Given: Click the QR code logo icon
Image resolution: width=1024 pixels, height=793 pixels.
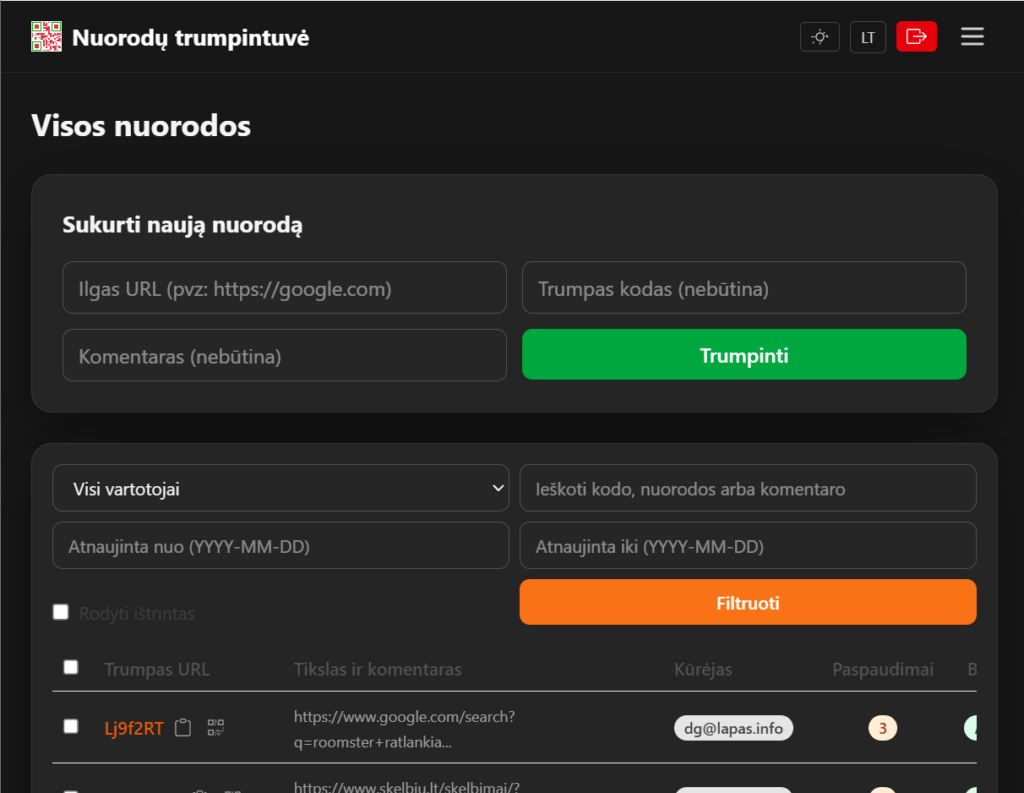Looking at the screenshot, I should point(46,37).
